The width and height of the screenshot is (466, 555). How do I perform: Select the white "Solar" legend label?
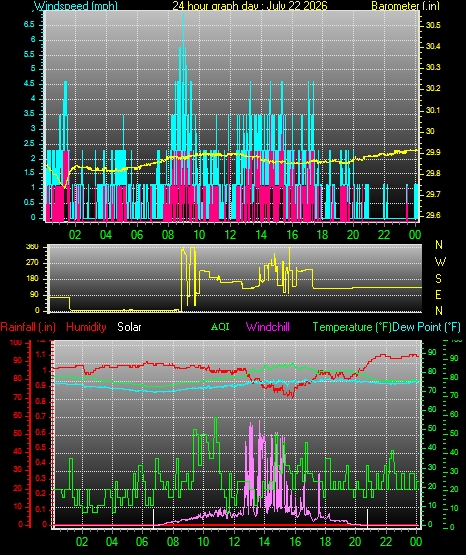(x=129, y=327)
